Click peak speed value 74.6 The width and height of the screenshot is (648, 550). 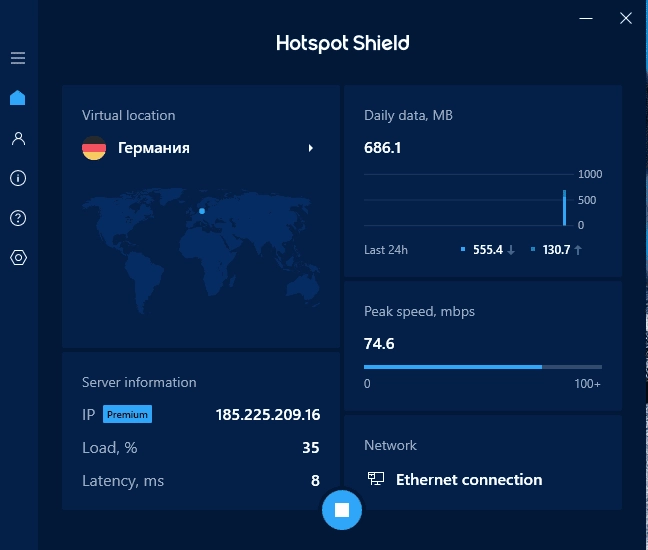(x=379, y=344)
